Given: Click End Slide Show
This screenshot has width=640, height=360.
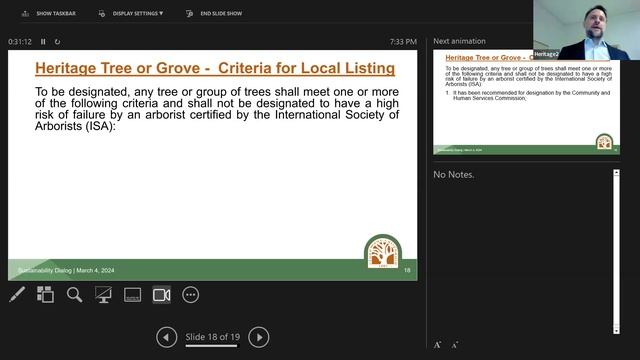Looking at the screenshot, I should click(221, 13).
